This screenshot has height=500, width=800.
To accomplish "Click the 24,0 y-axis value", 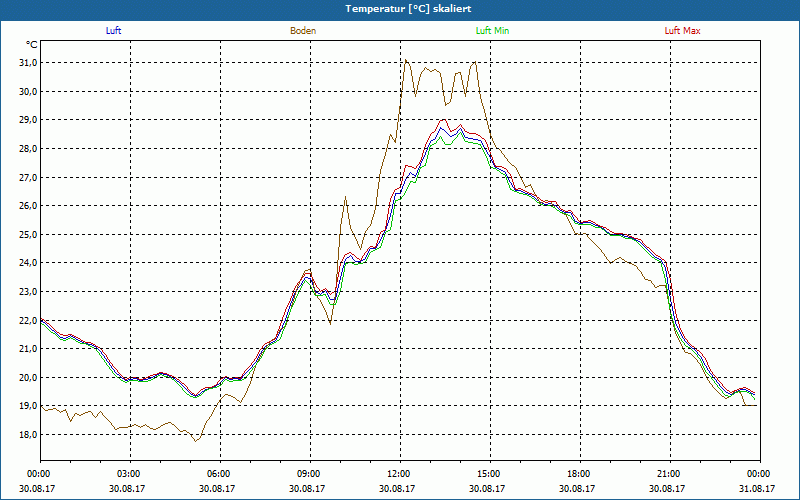I will [x=28, y=263].
